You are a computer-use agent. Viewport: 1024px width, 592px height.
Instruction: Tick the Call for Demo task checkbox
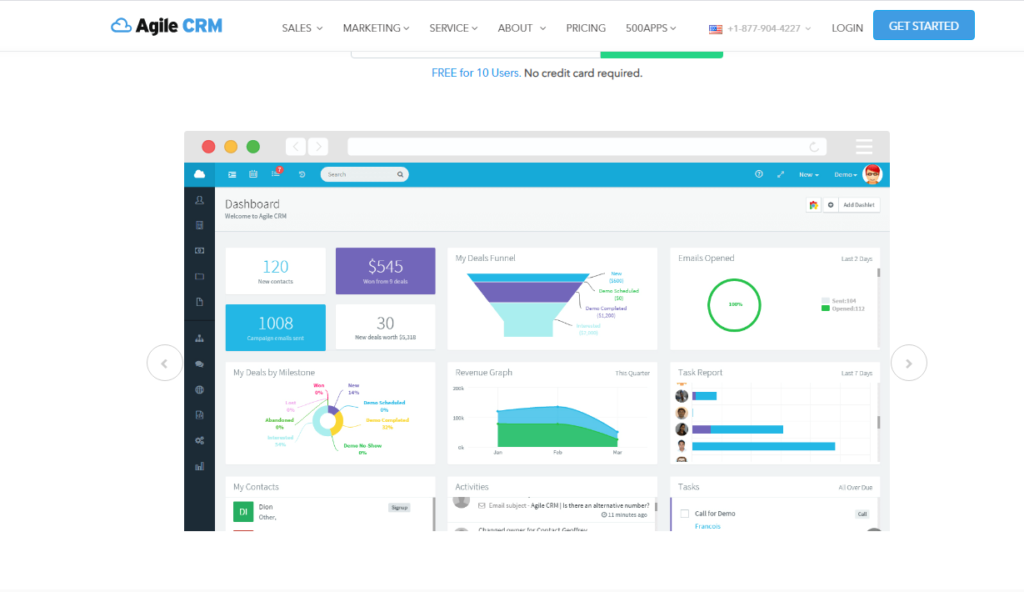pyautogui.click(x=684, y=514)
